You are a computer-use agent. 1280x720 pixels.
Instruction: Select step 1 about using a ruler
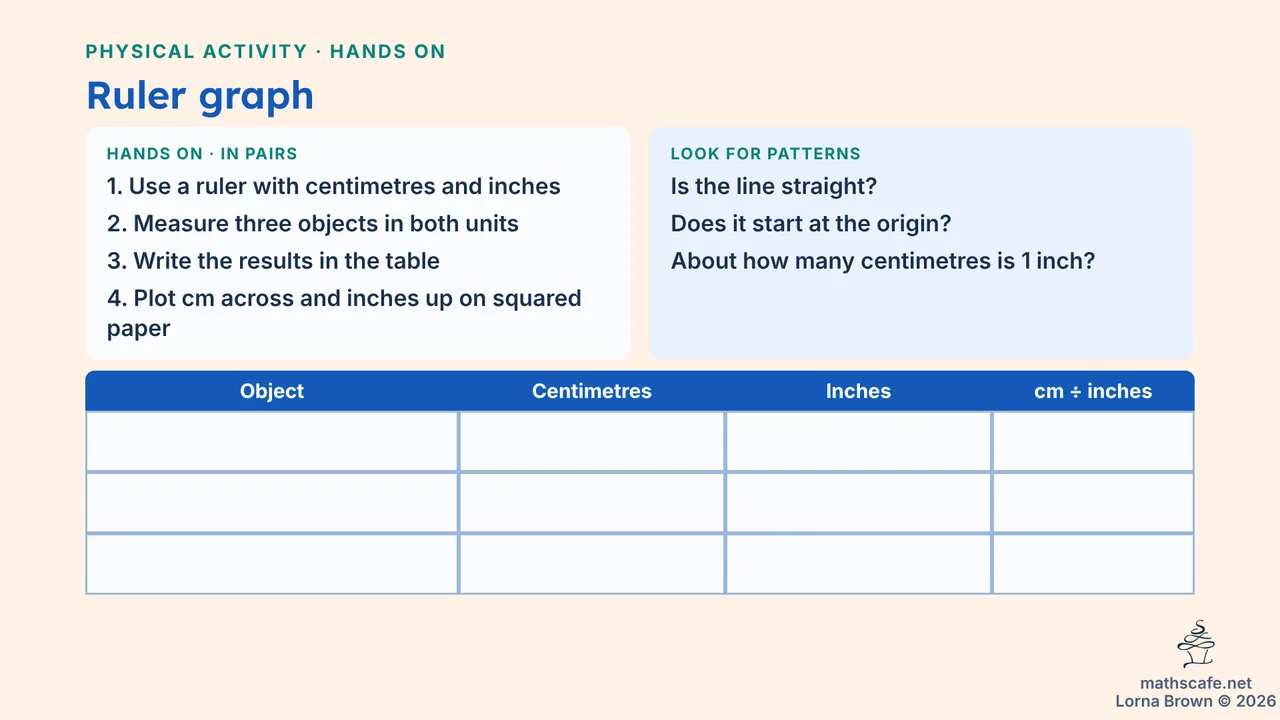click(334, 187)
